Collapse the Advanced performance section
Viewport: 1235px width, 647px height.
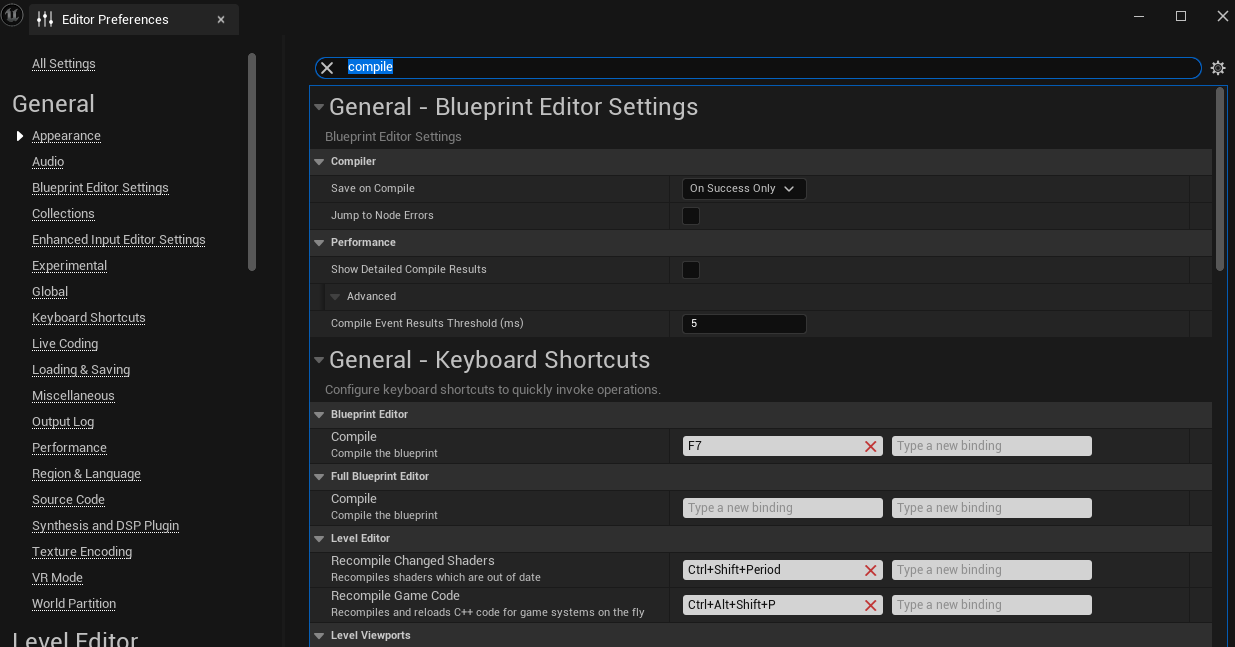(336, 297)
